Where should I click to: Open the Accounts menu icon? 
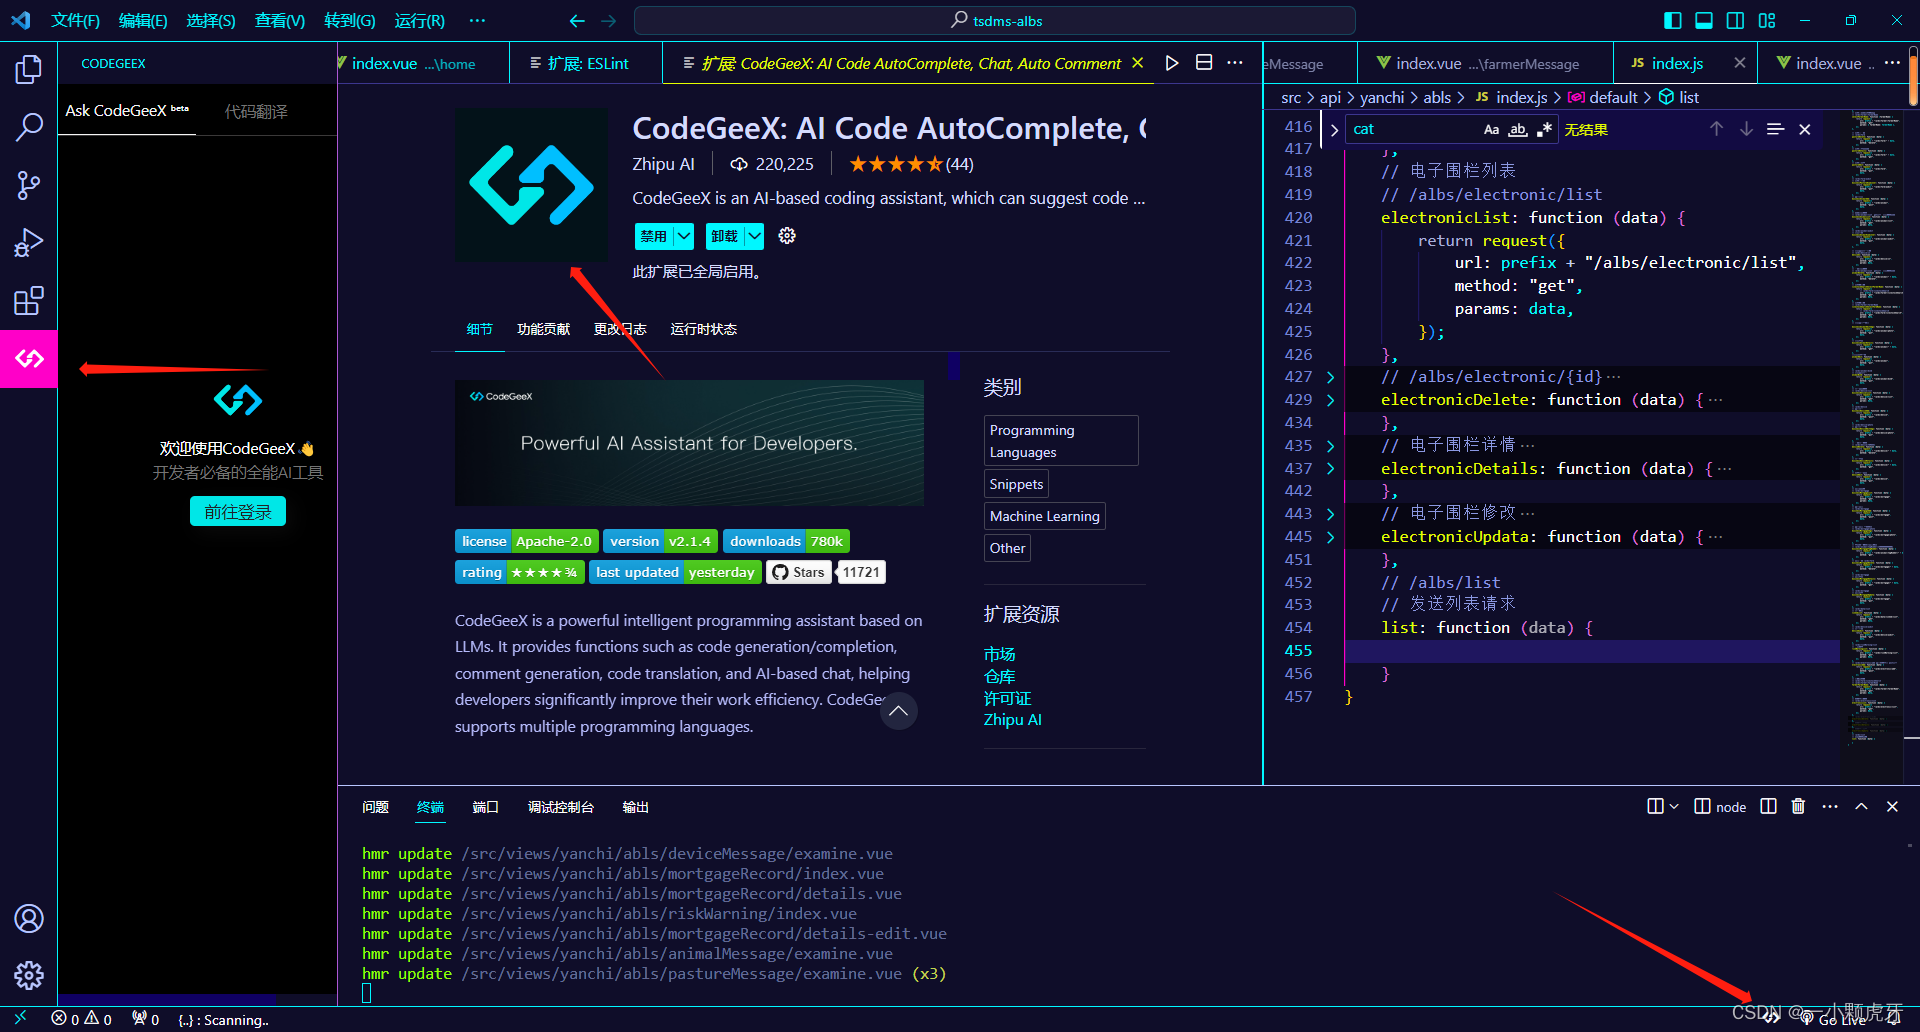tap(29, 918)
